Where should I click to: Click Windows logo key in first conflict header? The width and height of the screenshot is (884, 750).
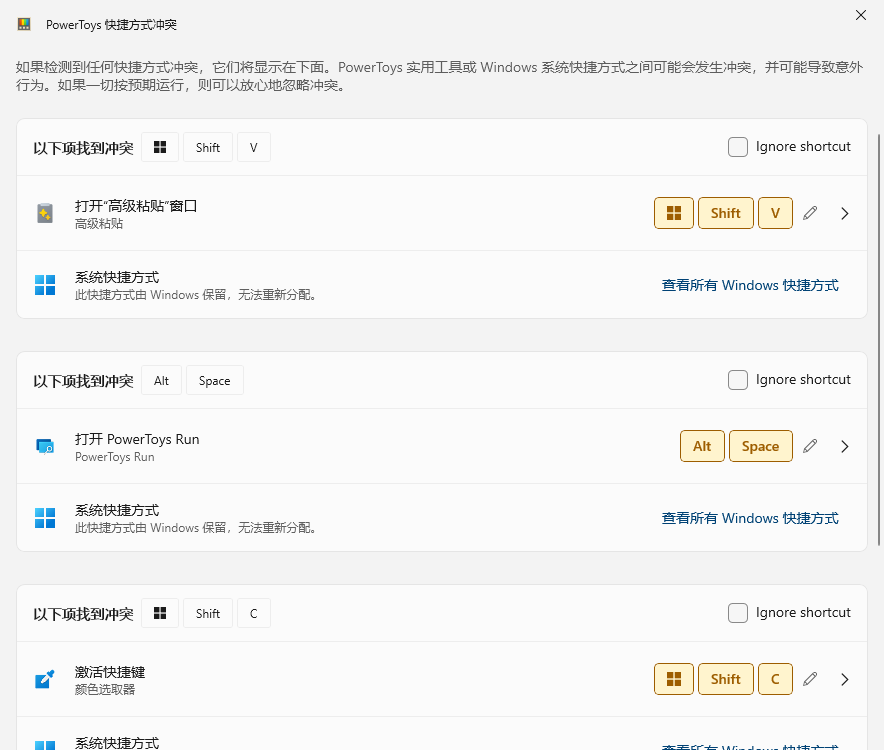160,147
